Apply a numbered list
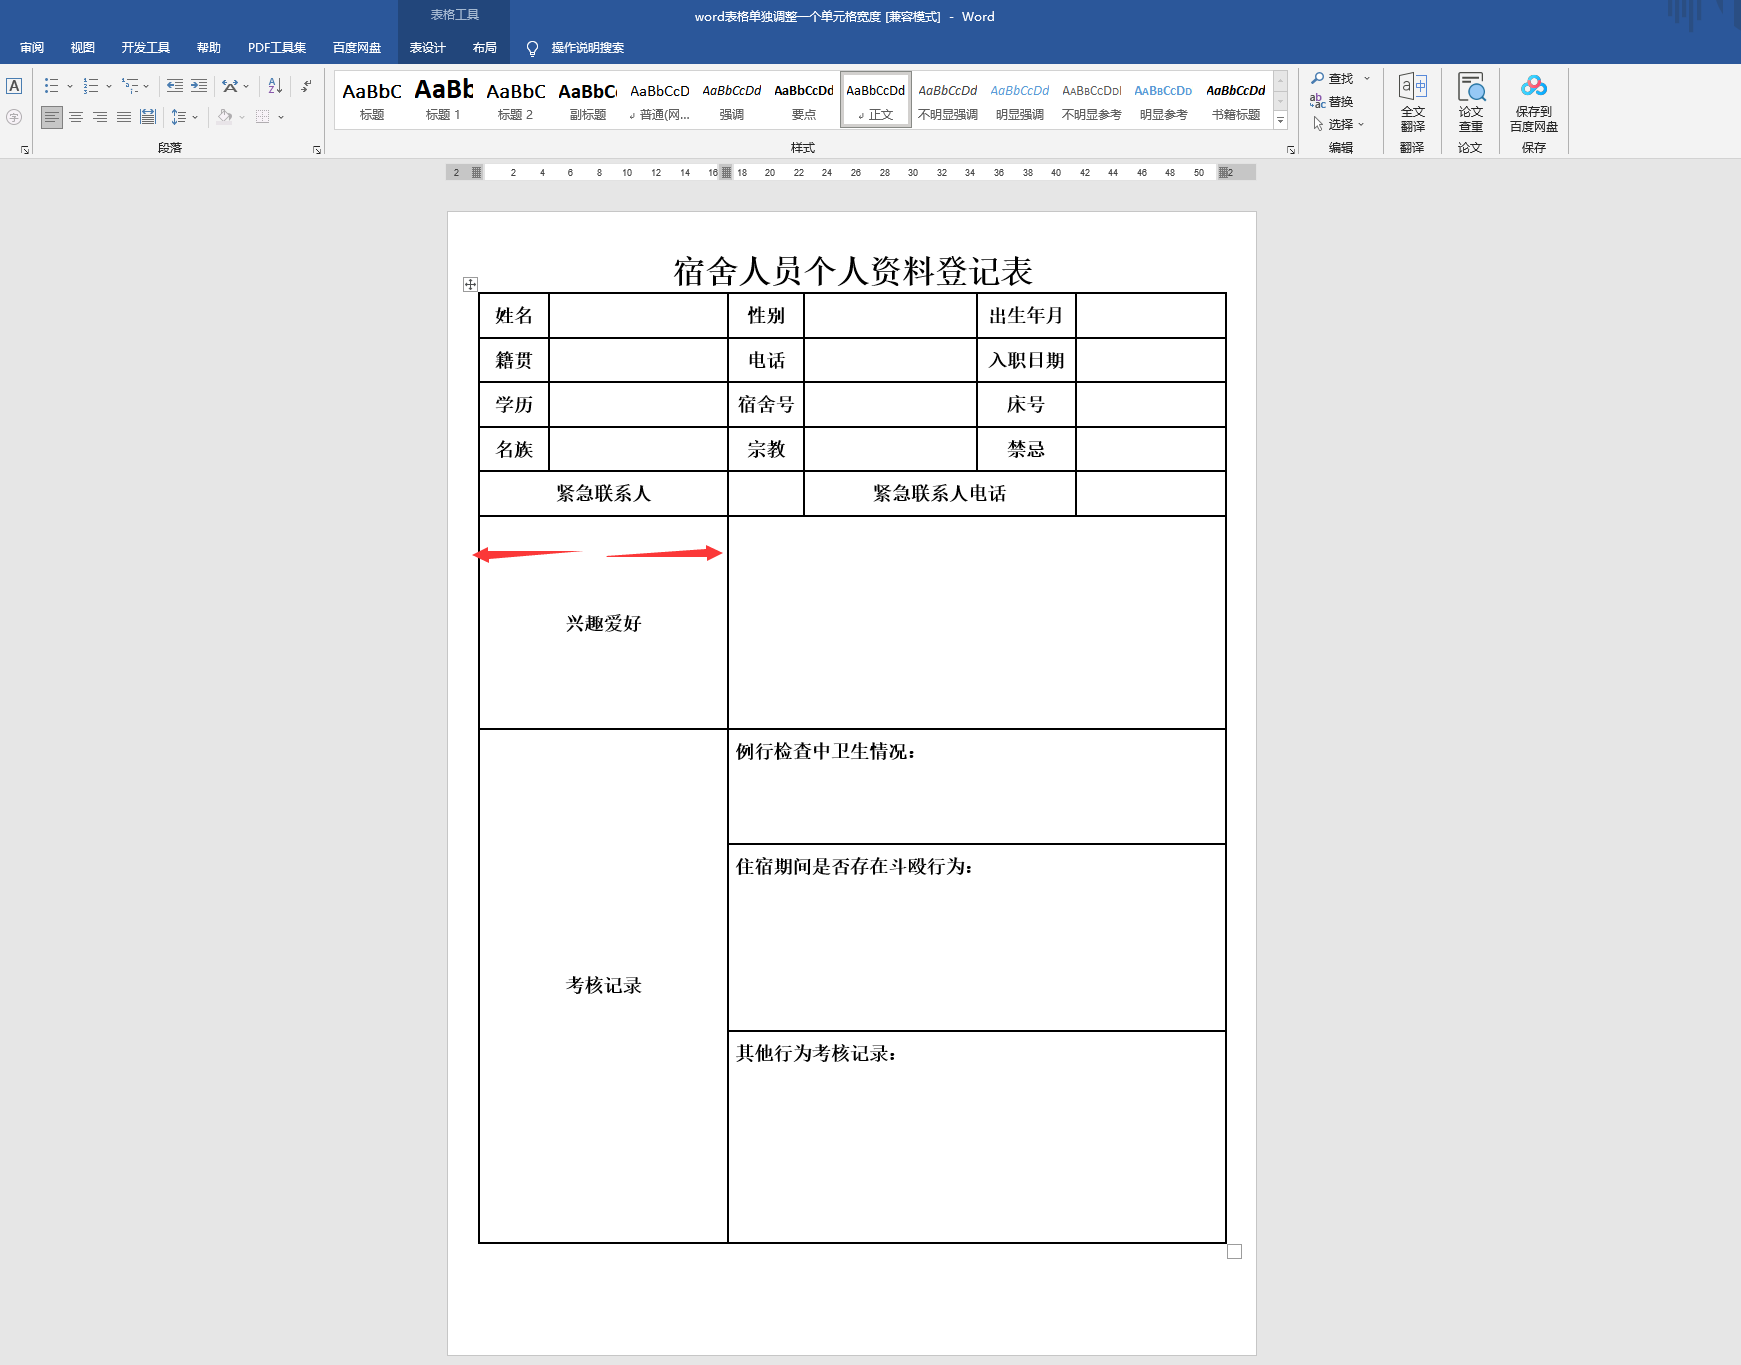1741x1365 pixels. (x=91, y=86)
